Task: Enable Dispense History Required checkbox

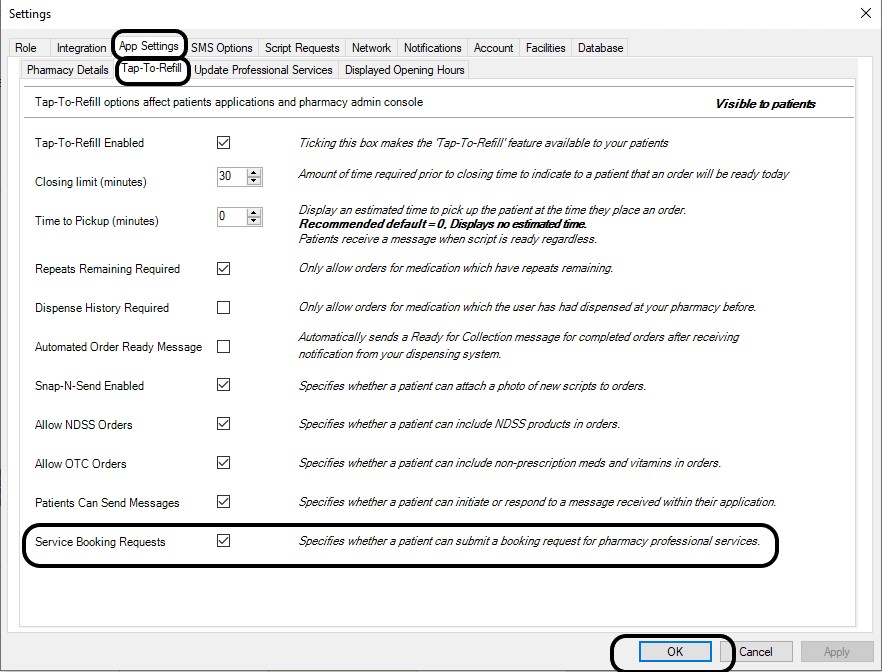Action: [223, 308]
